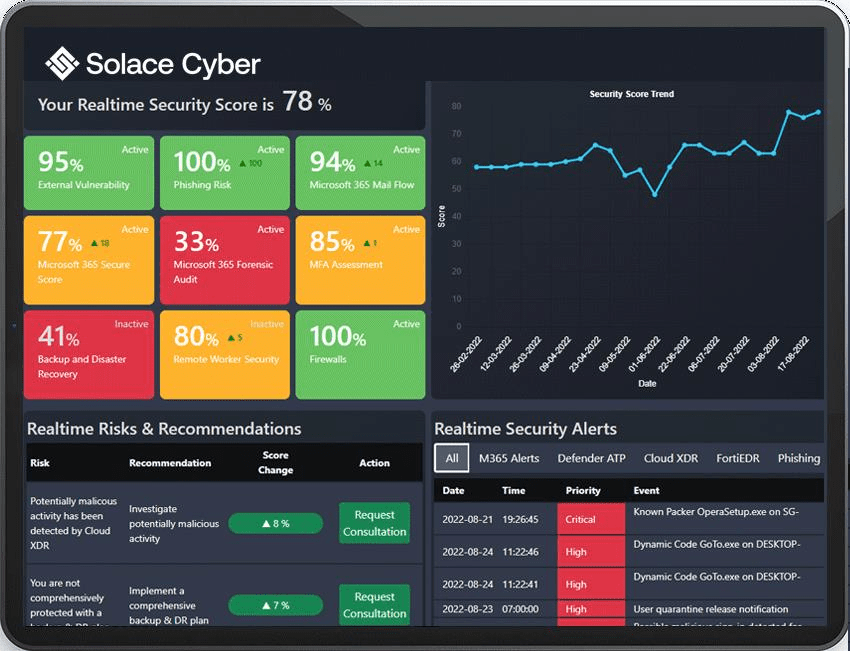The image size is (850, 651).
Task: Request Consultation for Cloud XDR risk
Action: pyautogui.click(x=375, y=523)
